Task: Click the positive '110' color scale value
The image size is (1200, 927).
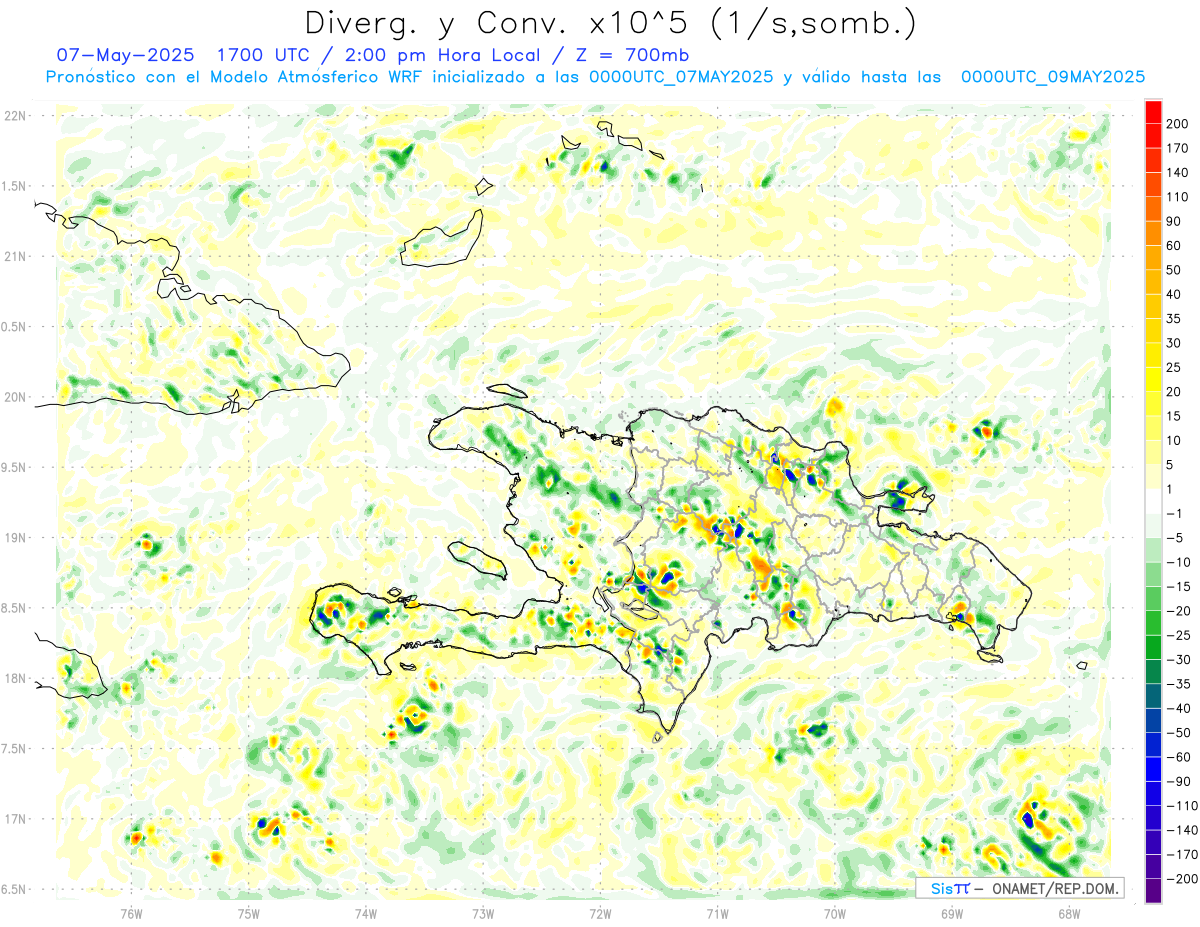Action: tap(1178, 197)
